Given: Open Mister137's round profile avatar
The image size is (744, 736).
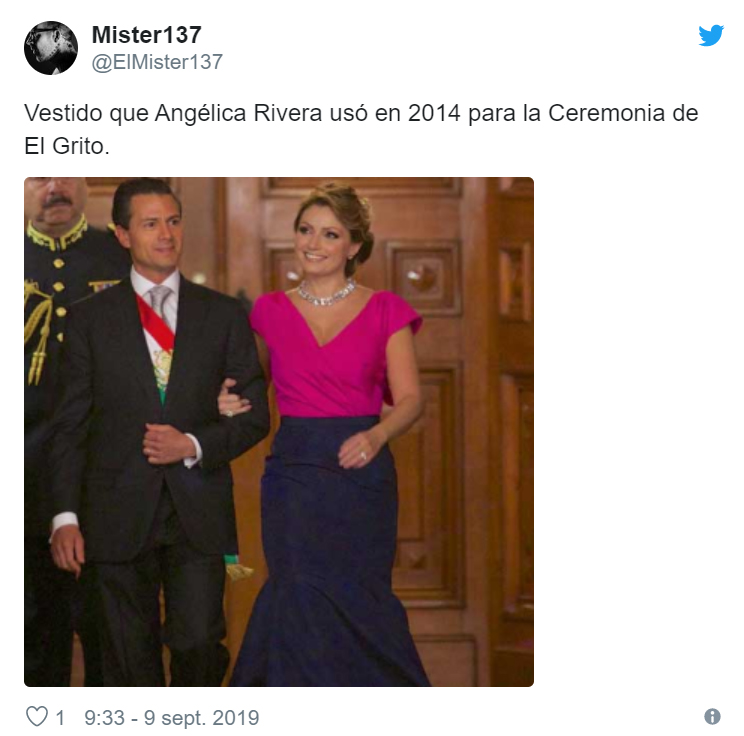Looking at the screenshot, I should tap(51, 48).
